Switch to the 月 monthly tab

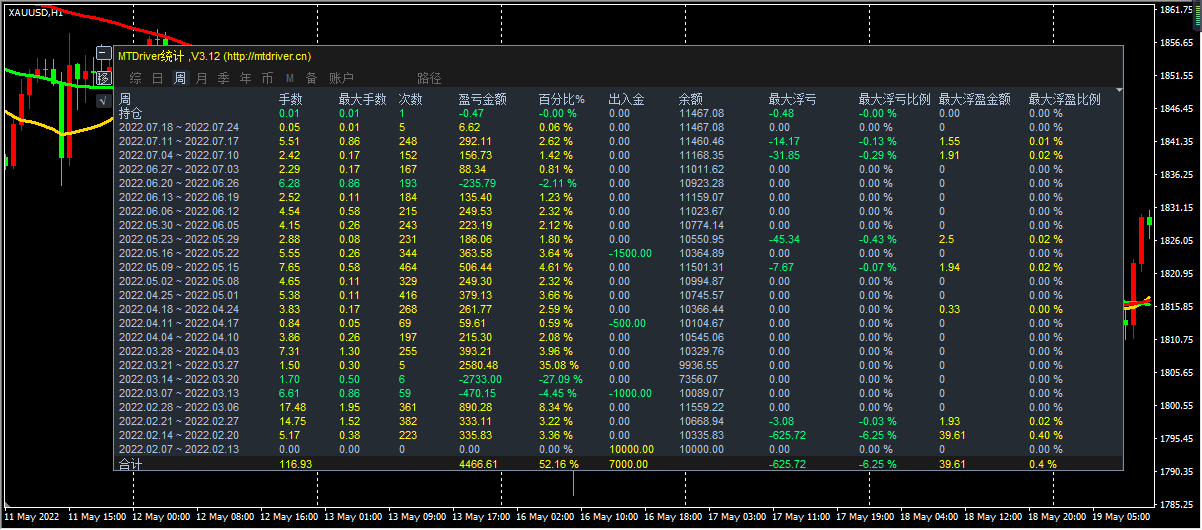201,78
